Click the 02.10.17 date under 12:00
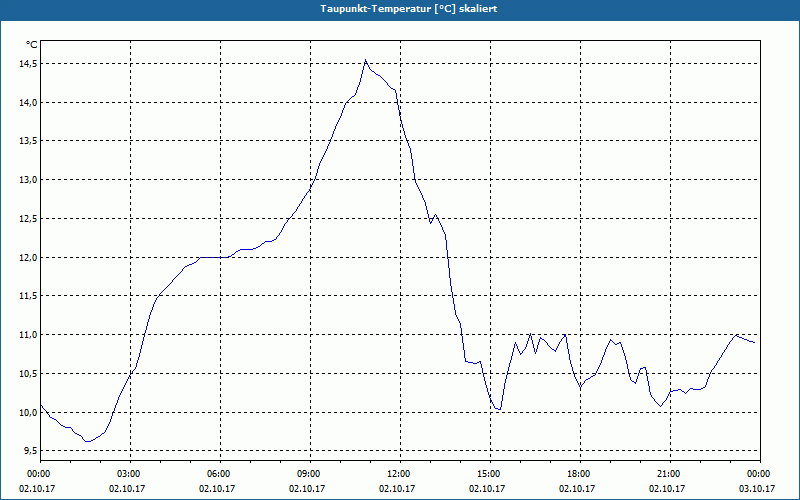800x500 pixels. [397, 488]
